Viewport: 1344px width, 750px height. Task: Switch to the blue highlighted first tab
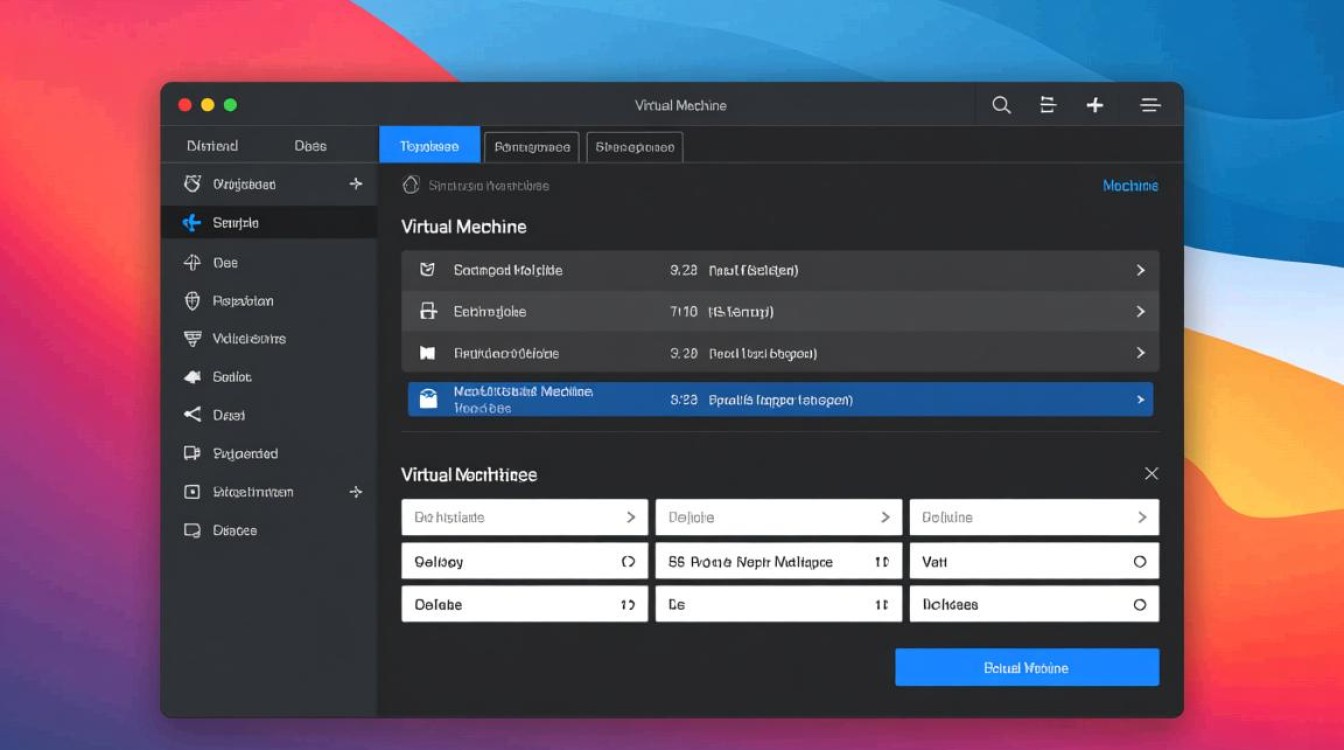point(429,146)
